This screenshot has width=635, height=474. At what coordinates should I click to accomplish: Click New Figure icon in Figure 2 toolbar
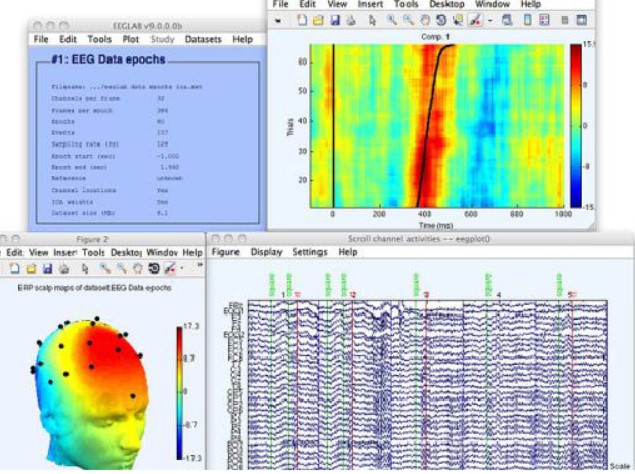[15, 268]
